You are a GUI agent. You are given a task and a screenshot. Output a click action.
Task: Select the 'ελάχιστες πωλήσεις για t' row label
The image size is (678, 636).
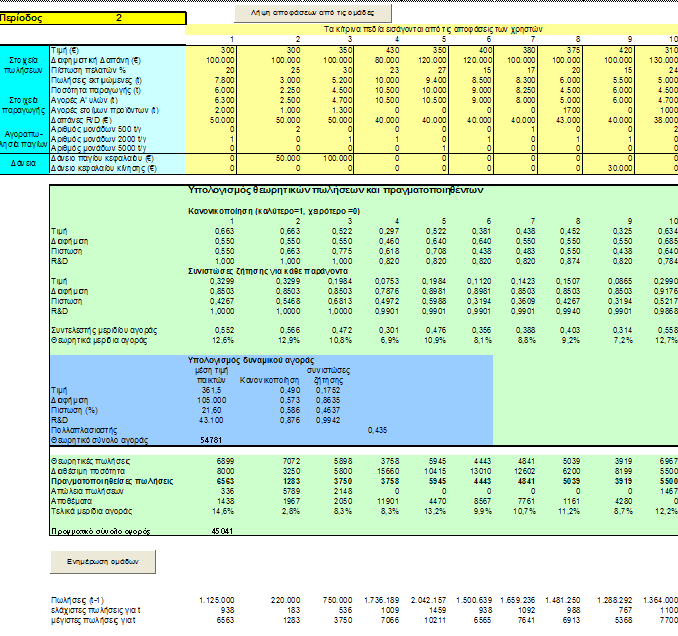point(96,610)
